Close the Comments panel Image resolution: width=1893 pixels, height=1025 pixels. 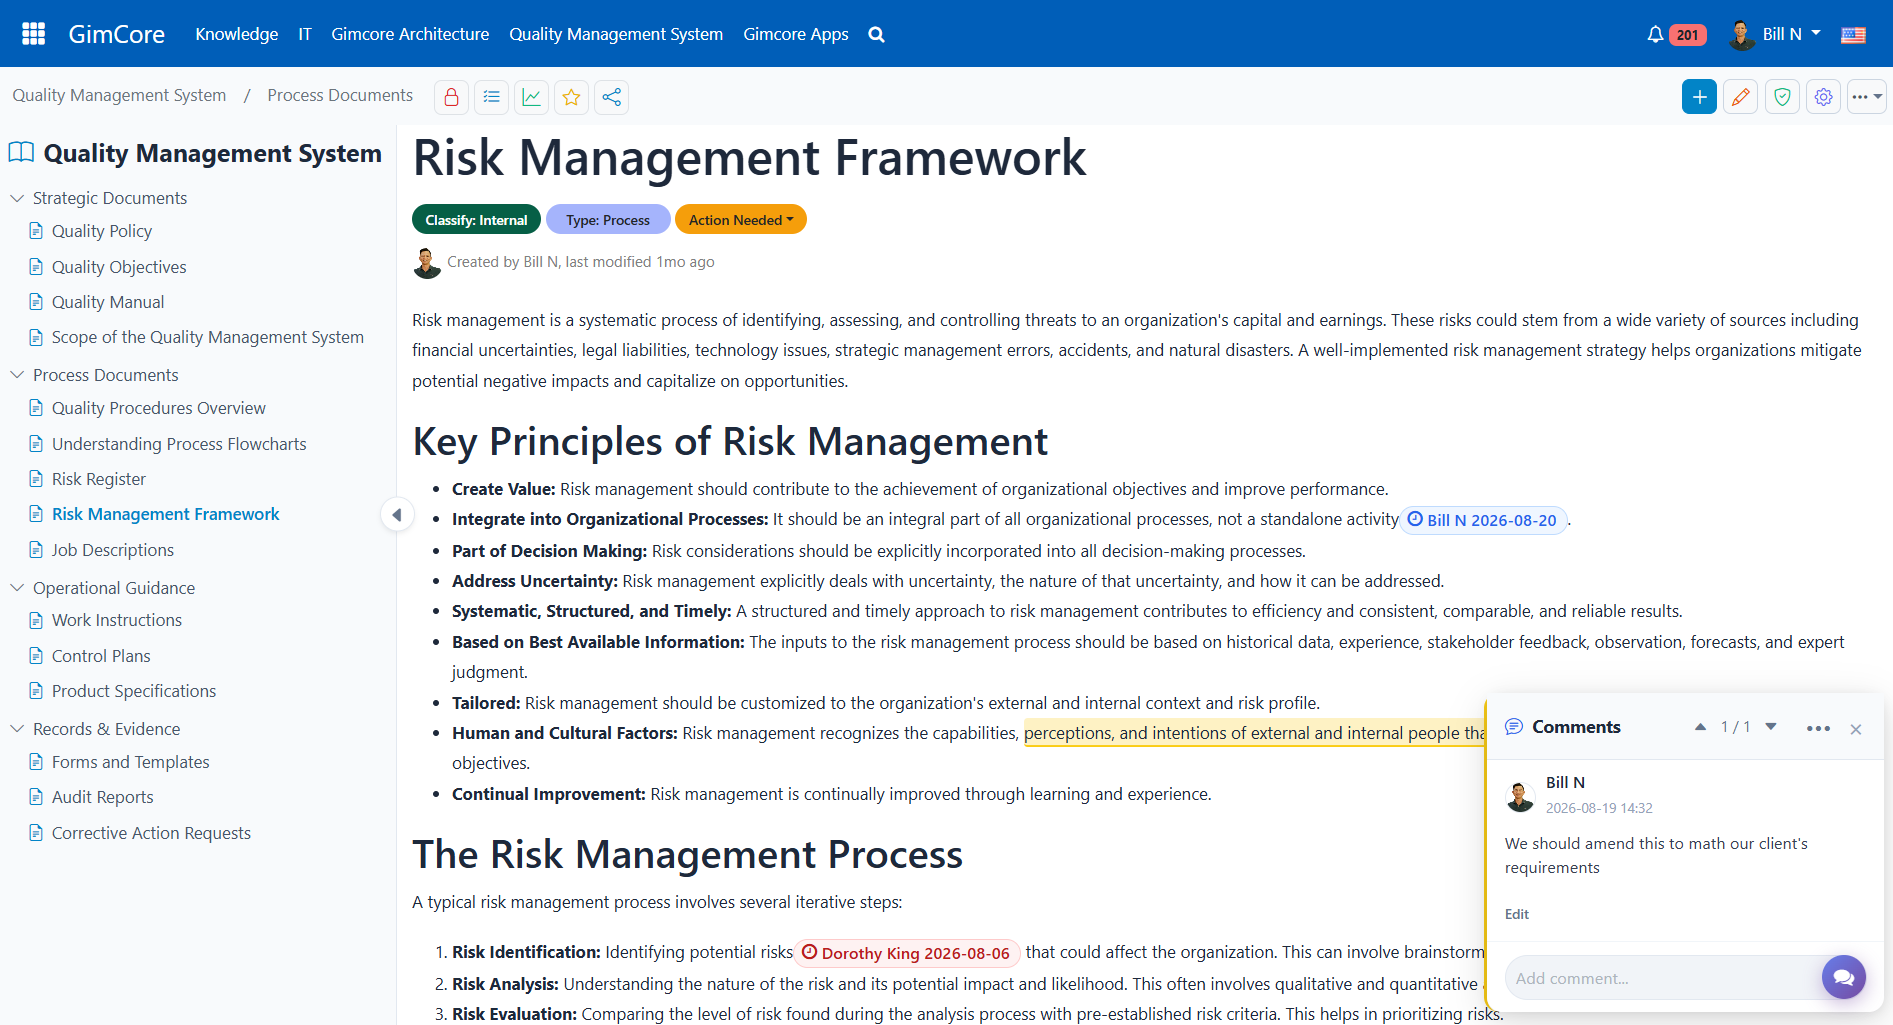(1856, 729)
